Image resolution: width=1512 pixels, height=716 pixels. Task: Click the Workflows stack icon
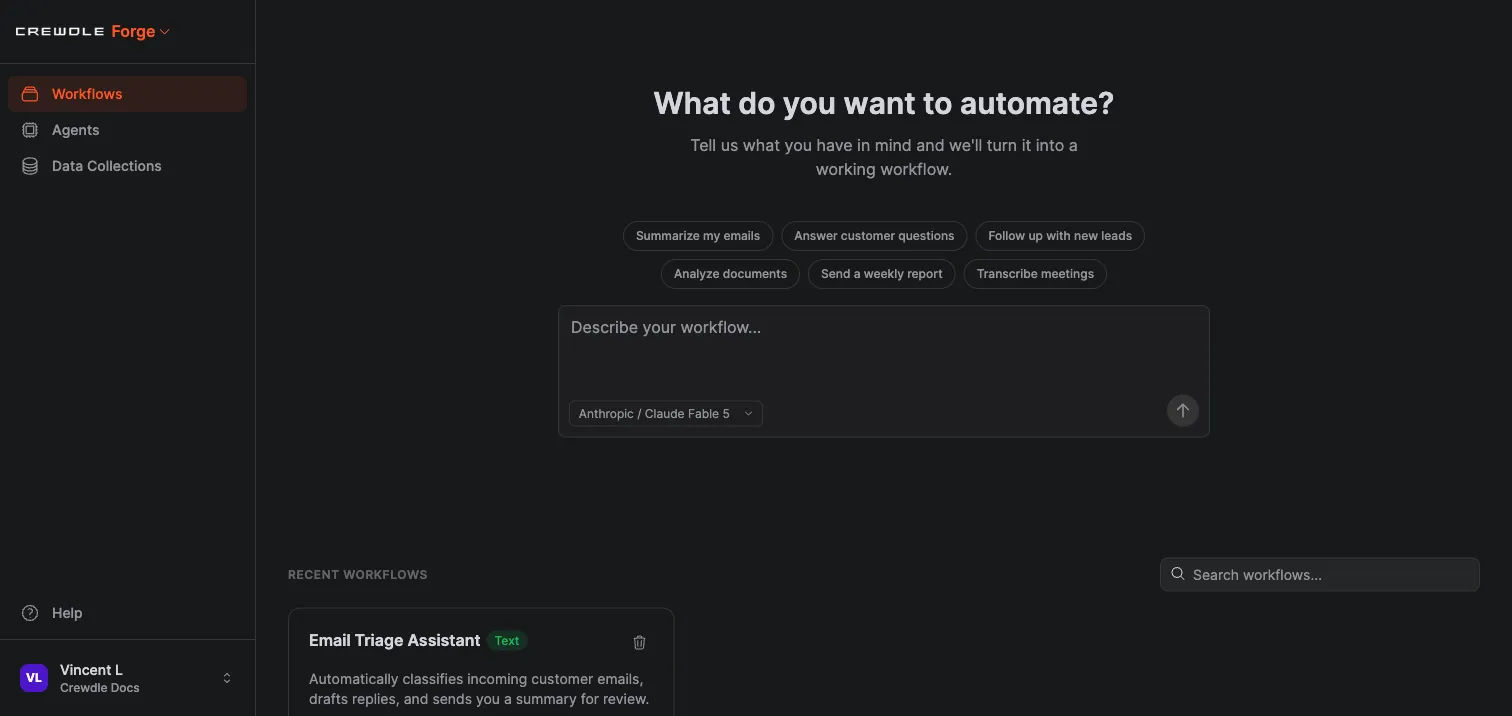30,94
